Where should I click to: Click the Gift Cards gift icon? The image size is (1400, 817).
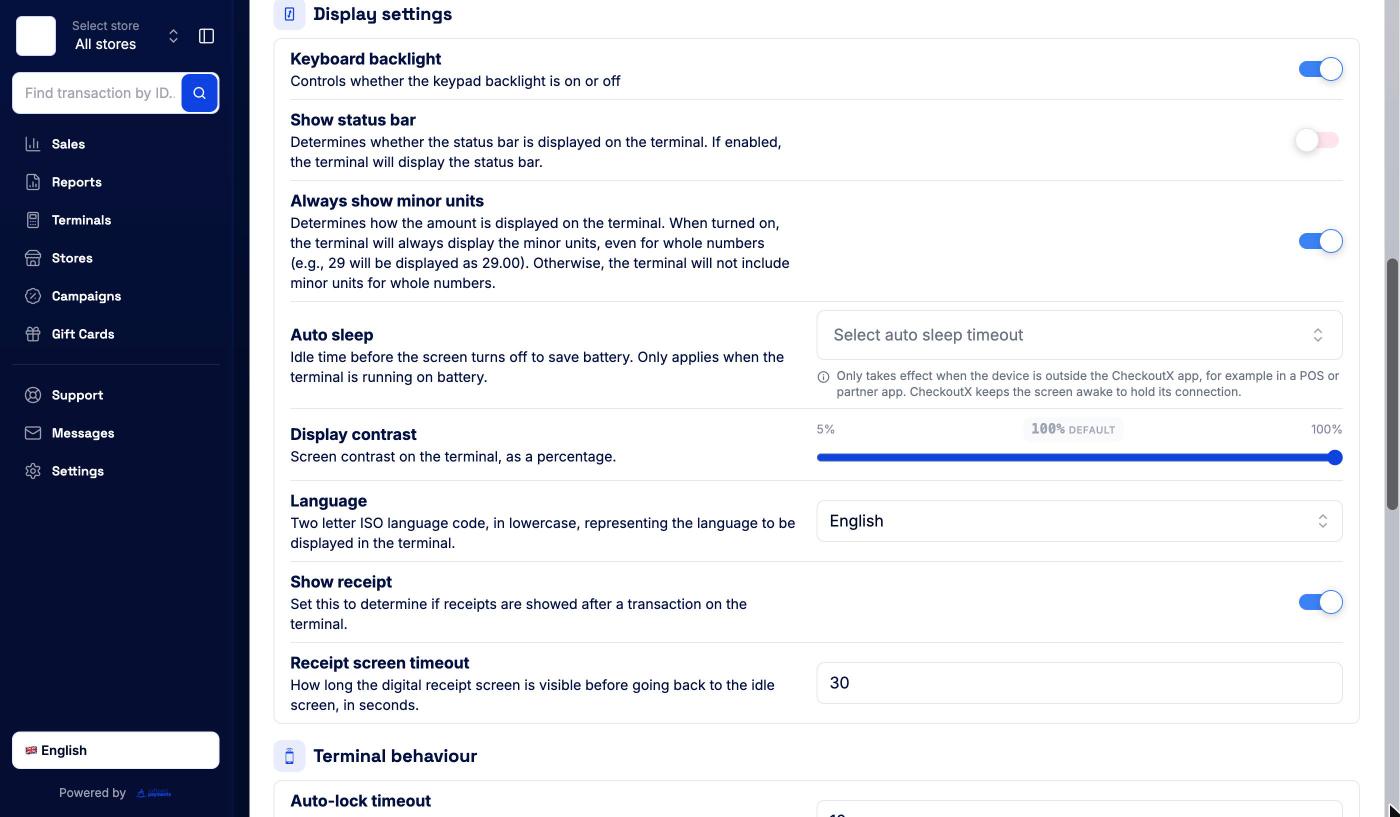click(x=33, y=334)
